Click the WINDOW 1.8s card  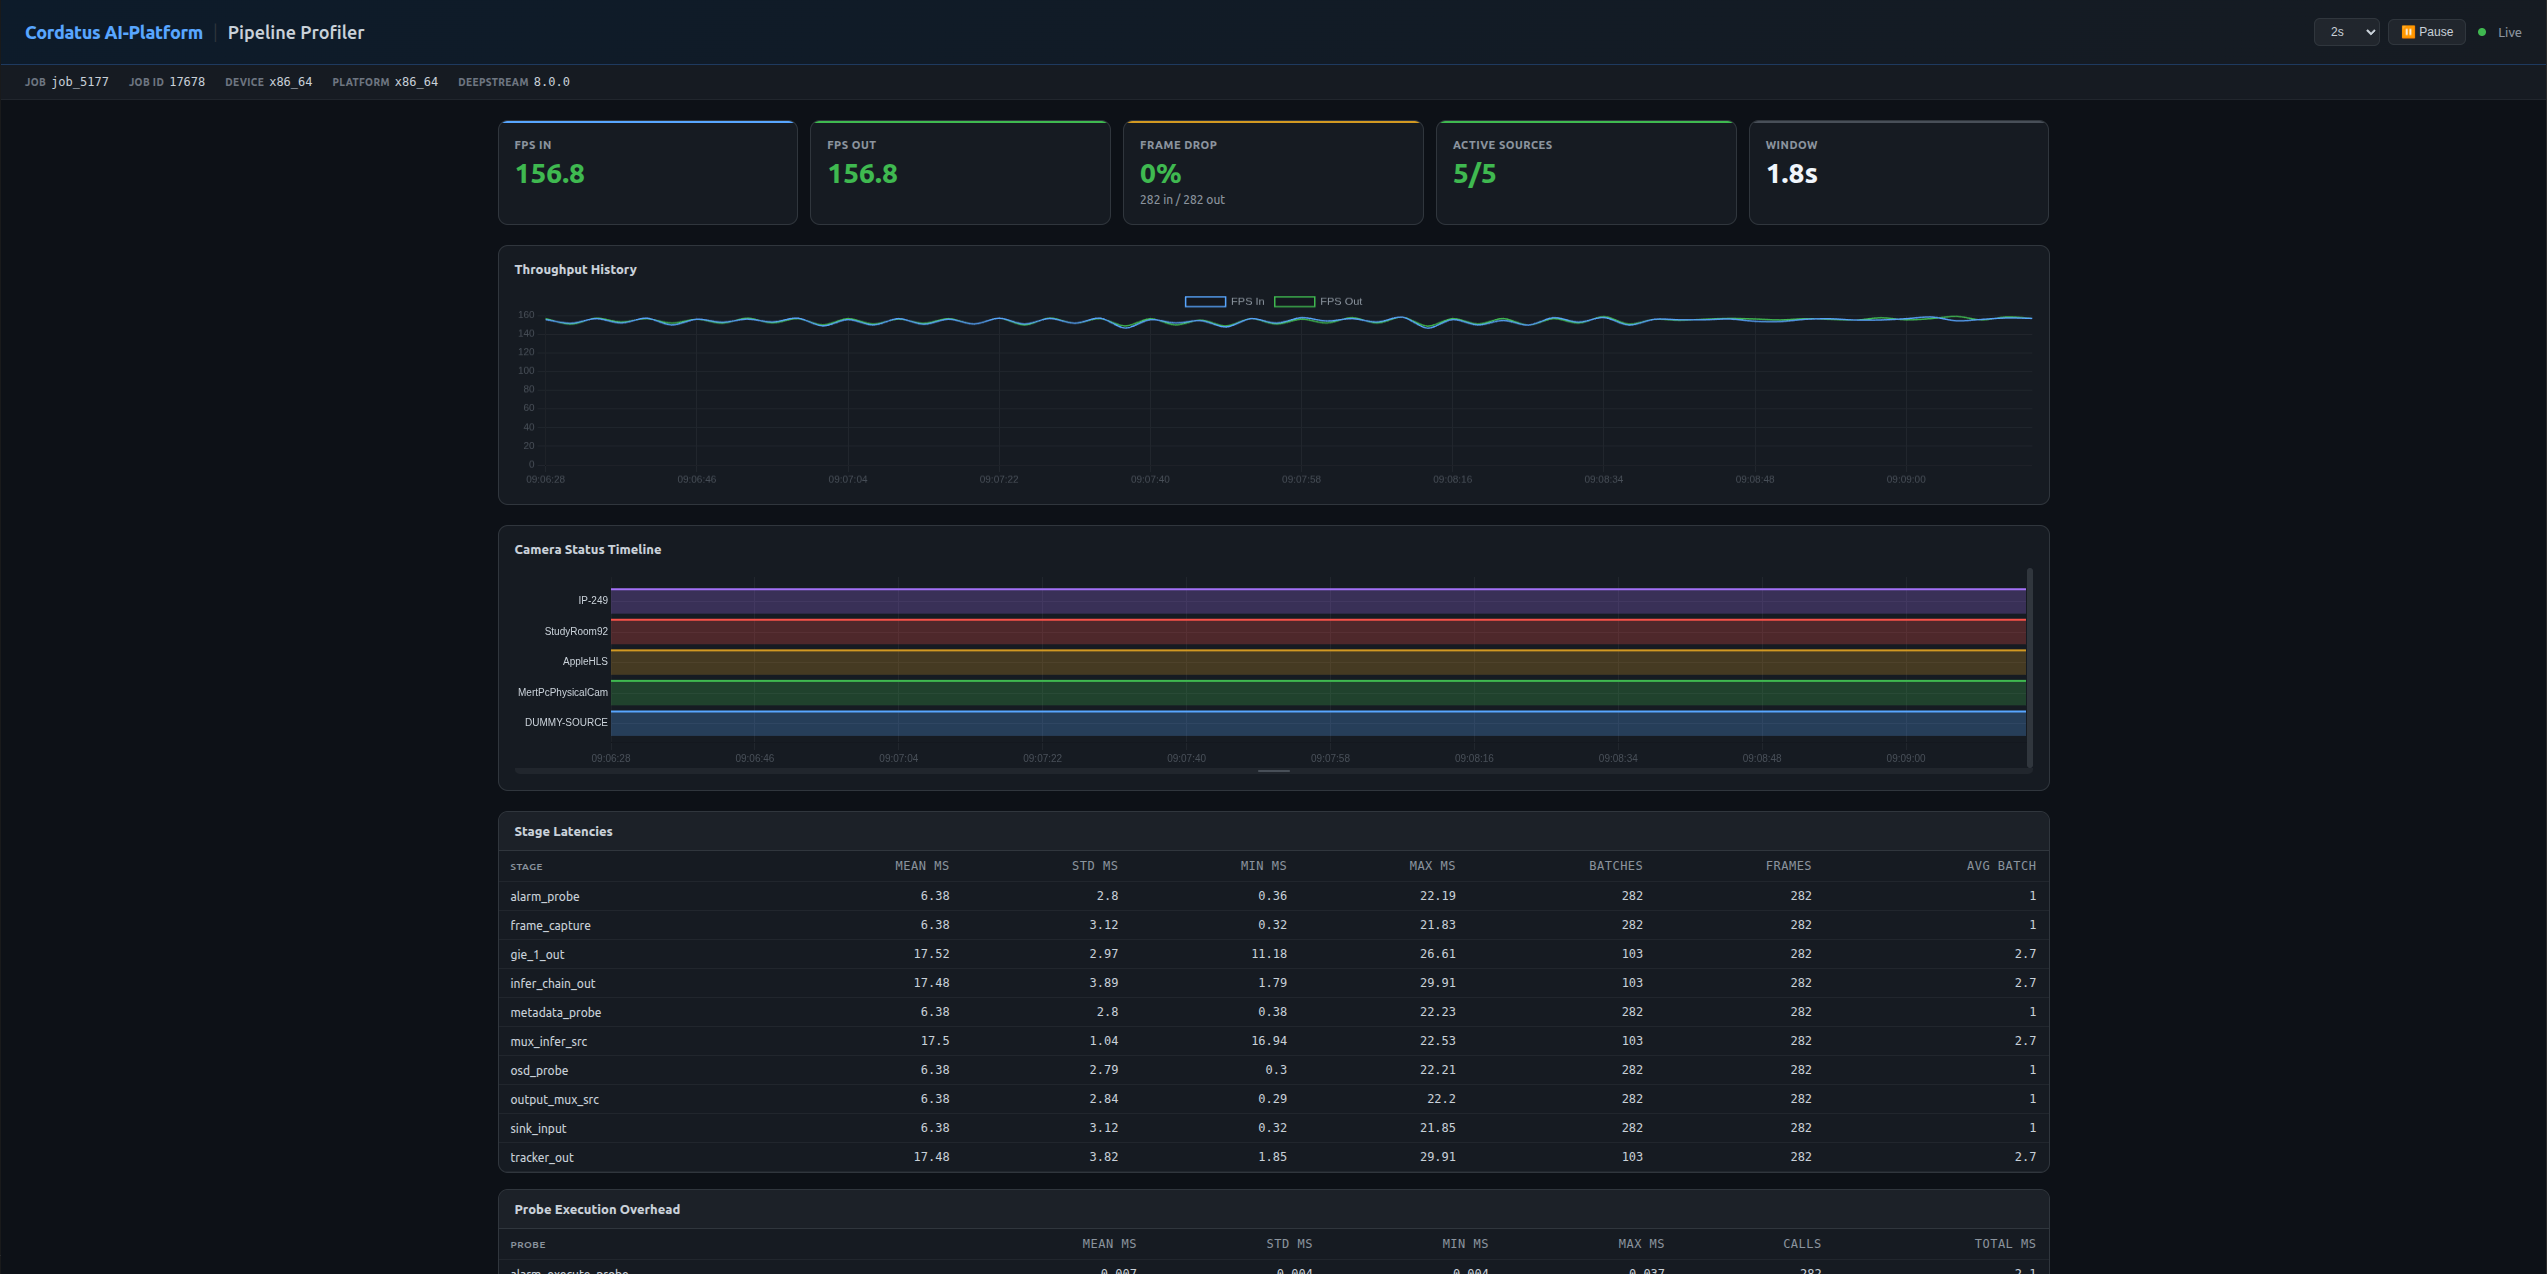pyautogui.click(x=1898, y=172)
